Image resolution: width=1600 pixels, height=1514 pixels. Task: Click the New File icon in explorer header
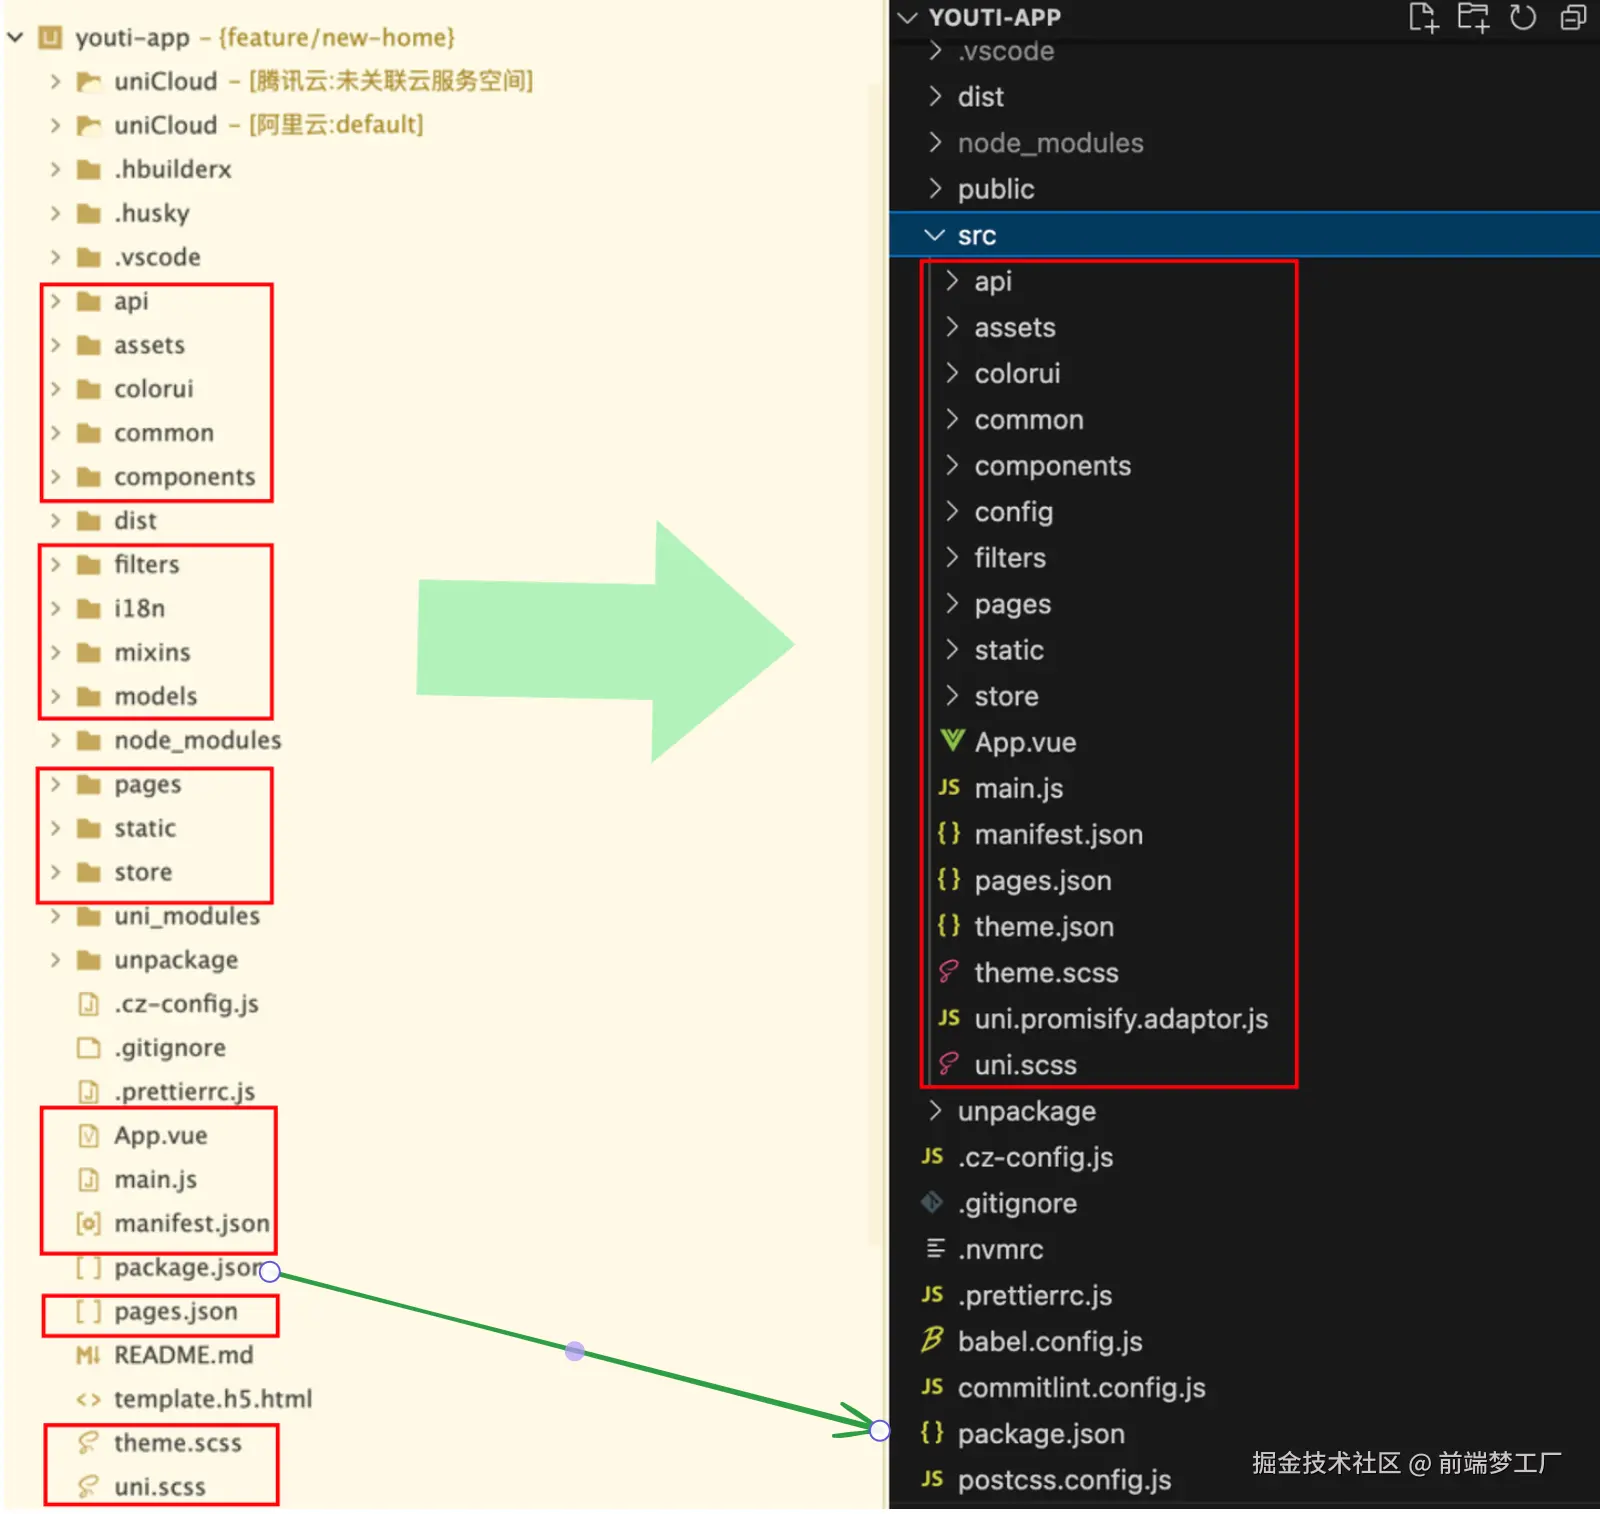click(1423, 18)
